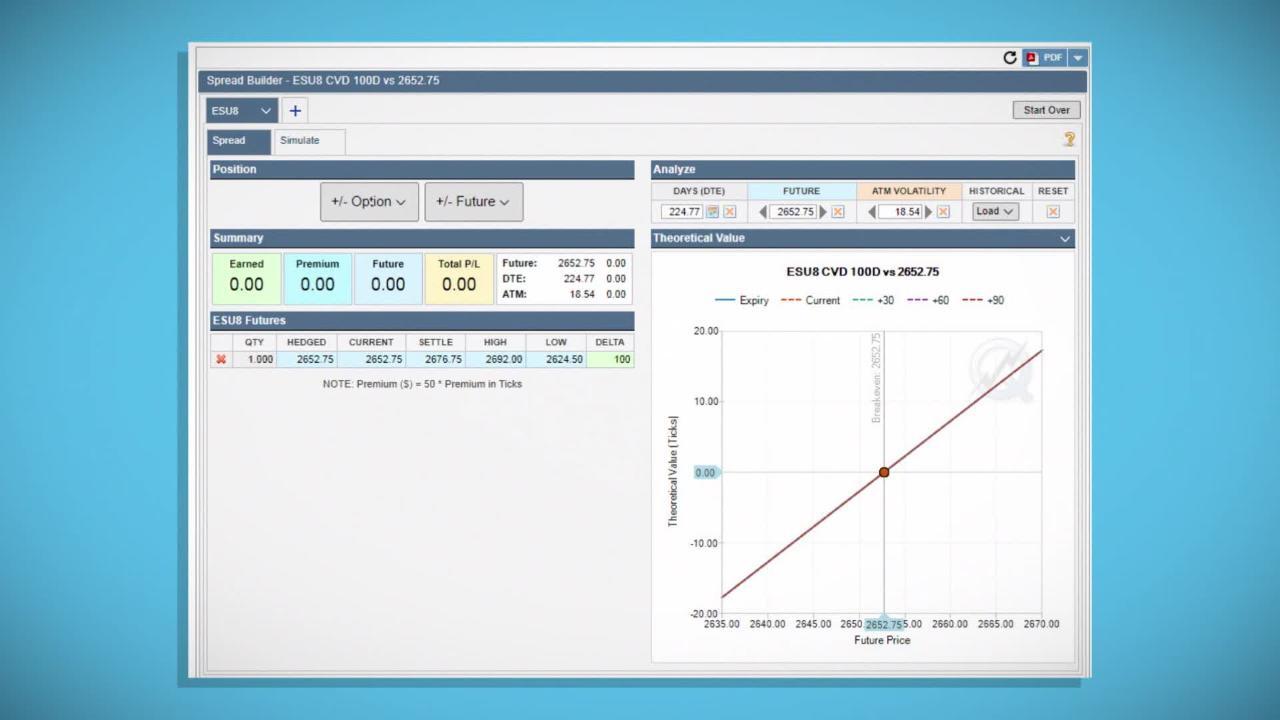Open the calendar picker for Days (DTE)

713,212
